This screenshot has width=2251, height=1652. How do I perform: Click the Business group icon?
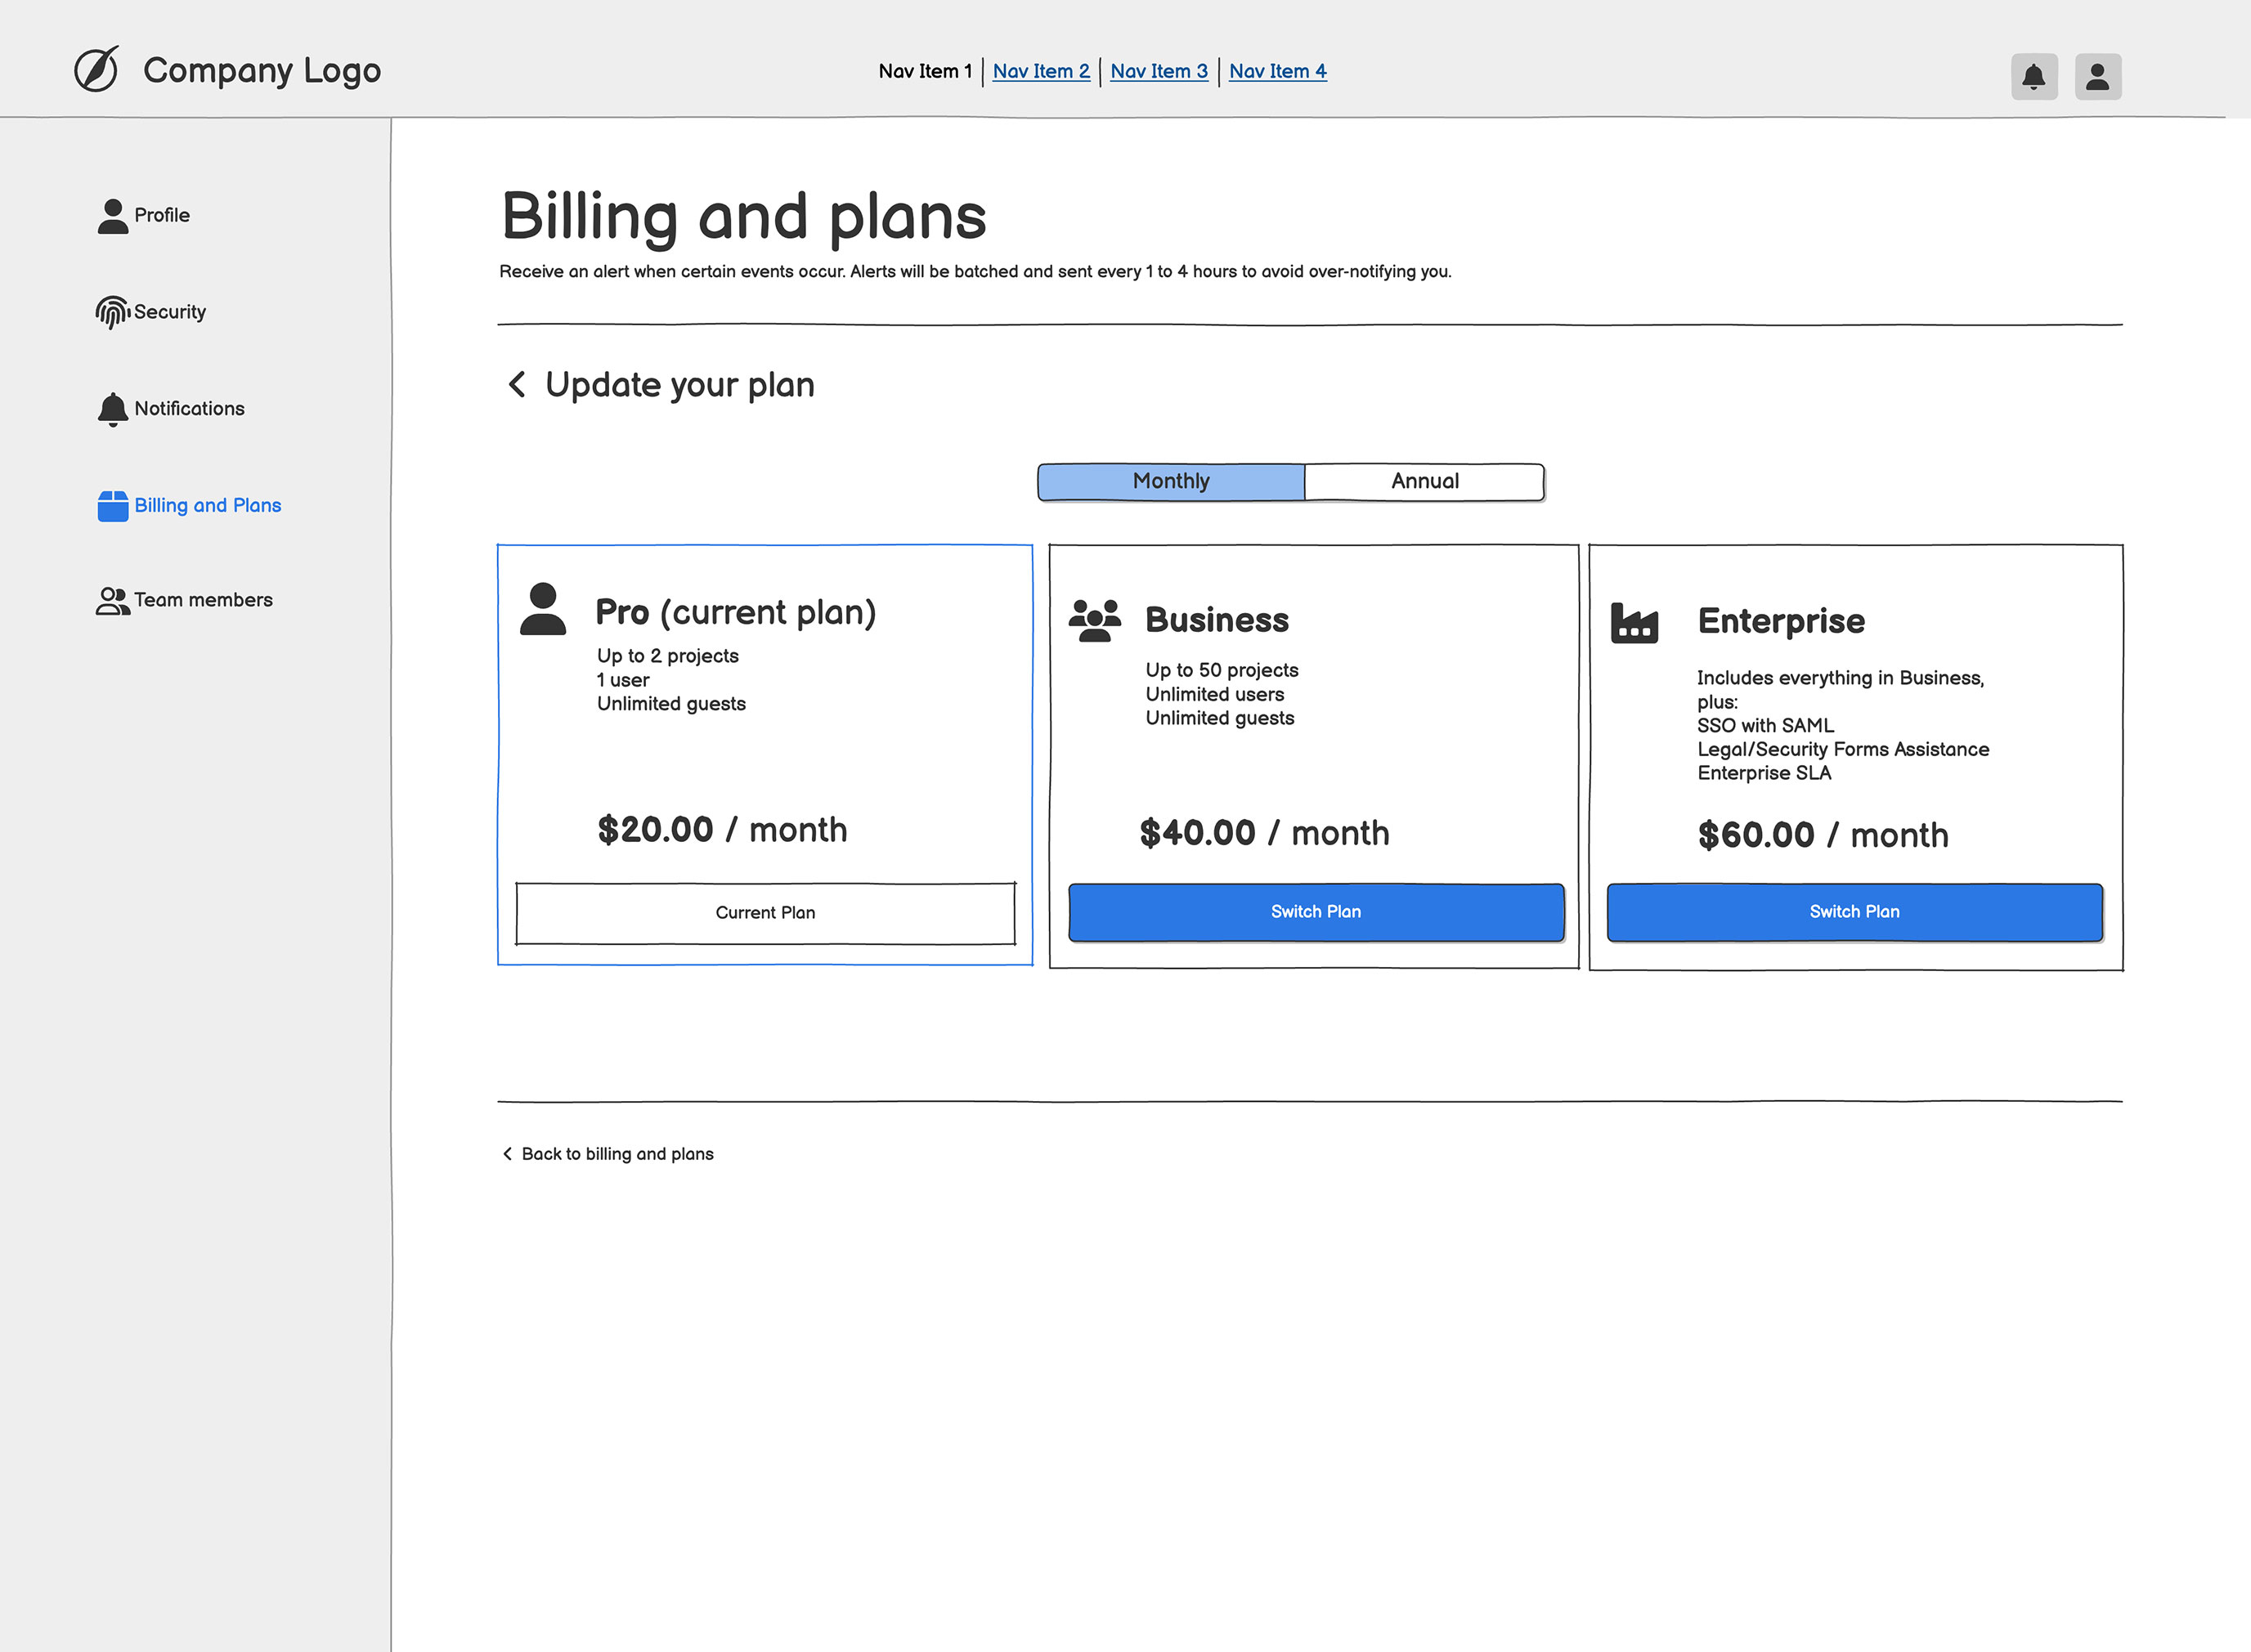[x=1094, y=621]
